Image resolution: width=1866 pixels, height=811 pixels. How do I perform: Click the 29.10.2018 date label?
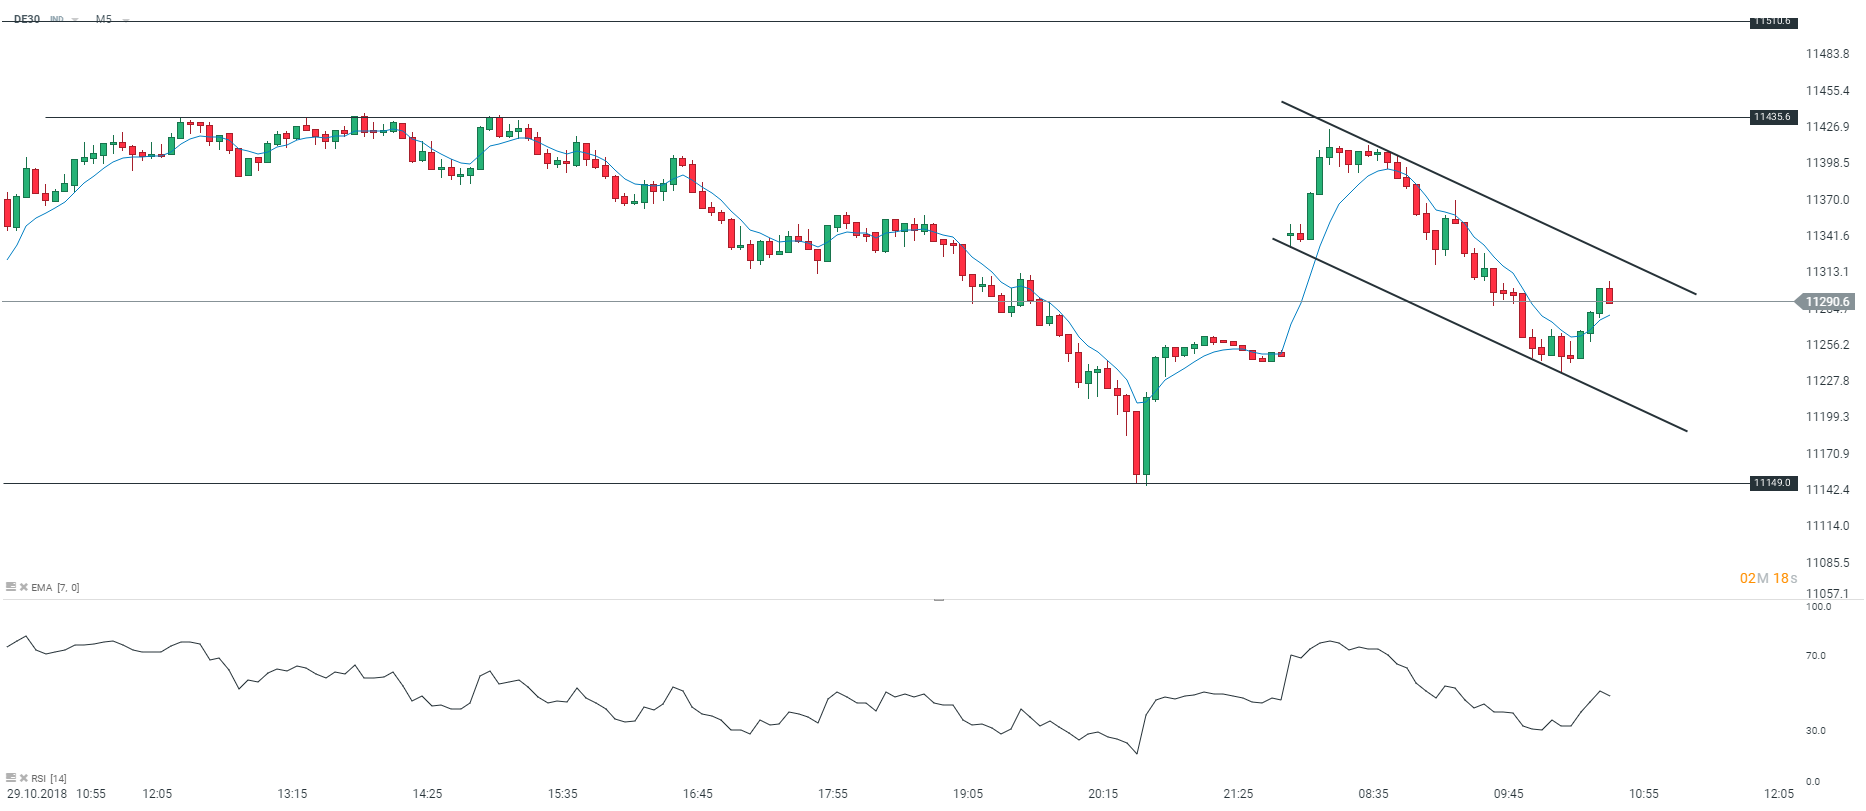click(37, 794)
